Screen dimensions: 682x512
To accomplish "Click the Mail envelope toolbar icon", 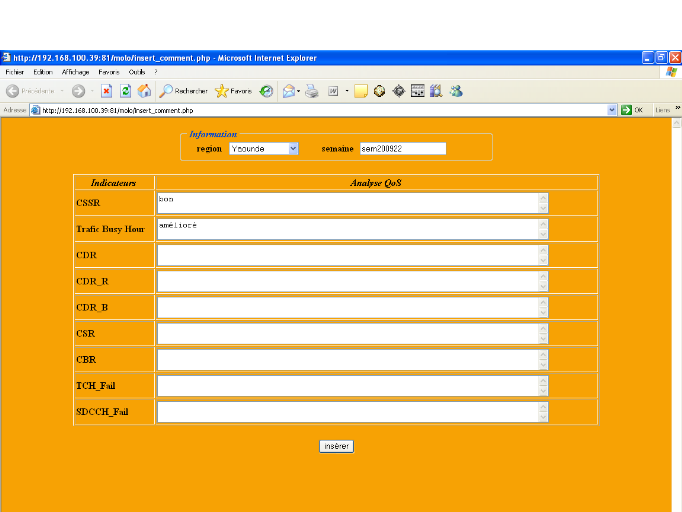I will (x=288, y=90).
